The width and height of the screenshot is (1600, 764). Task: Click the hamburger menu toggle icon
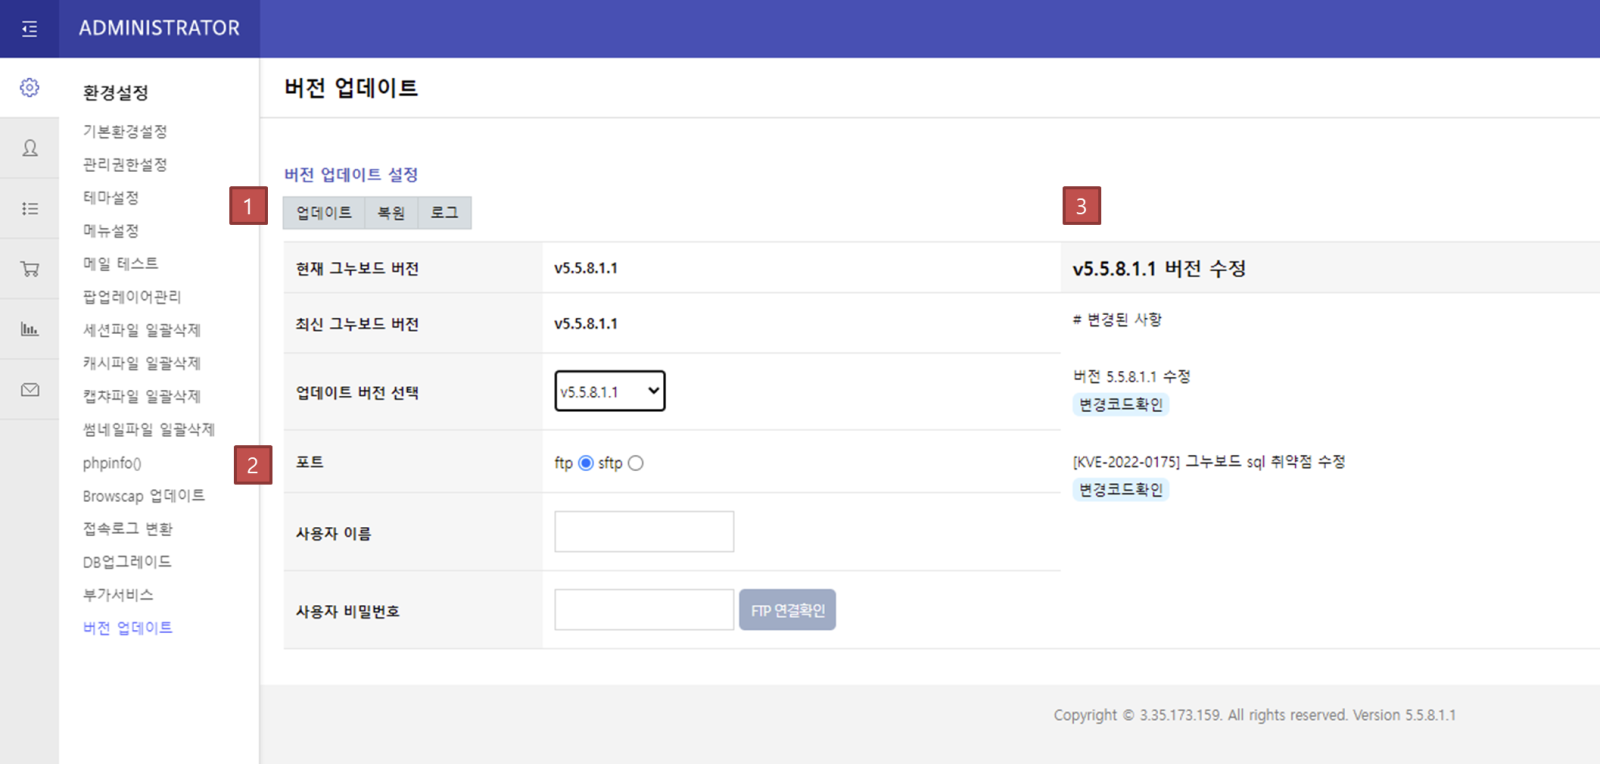[29, 29]
